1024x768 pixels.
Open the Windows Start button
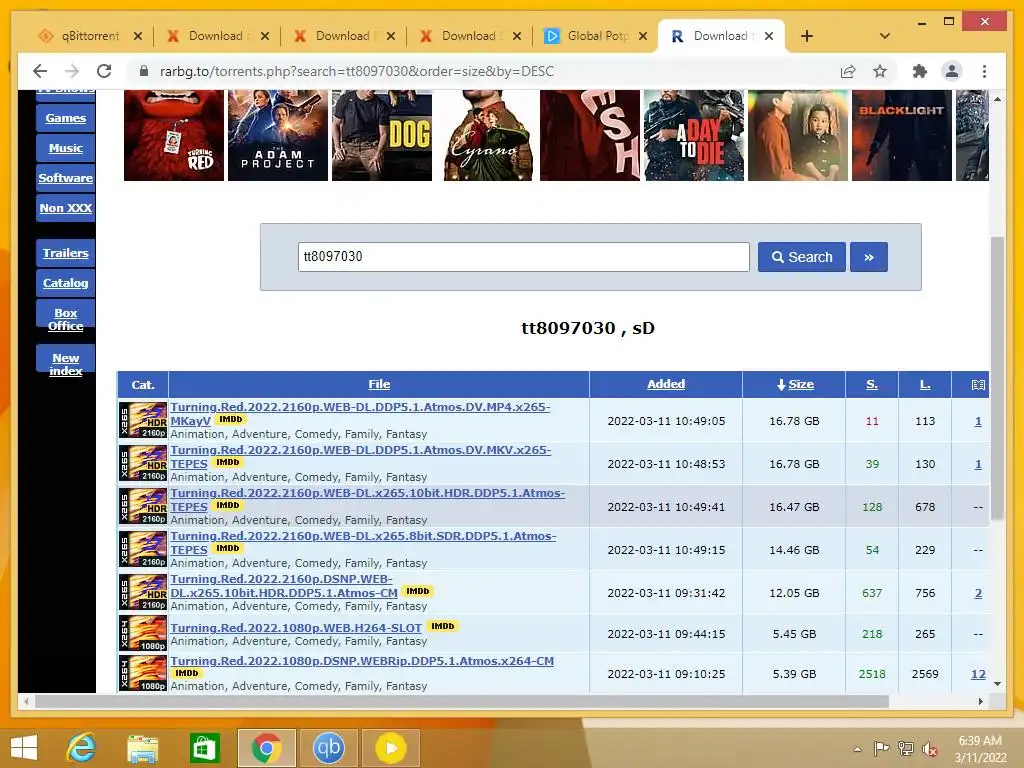tap(24, 748)
